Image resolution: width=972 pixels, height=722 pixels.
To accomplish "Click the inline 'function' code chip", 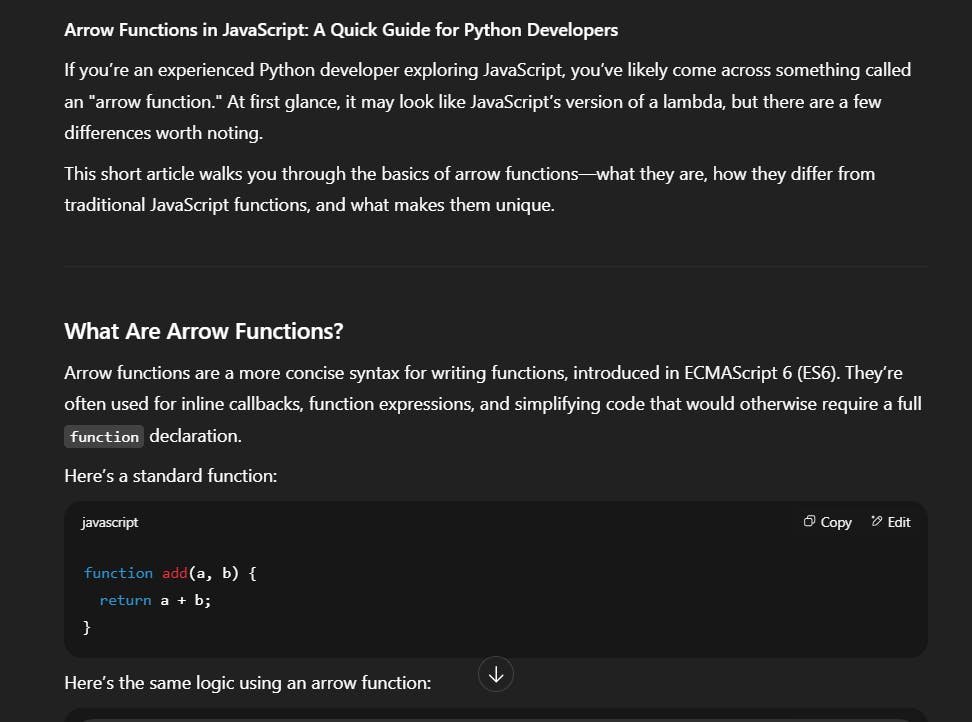I will [104, 436].
